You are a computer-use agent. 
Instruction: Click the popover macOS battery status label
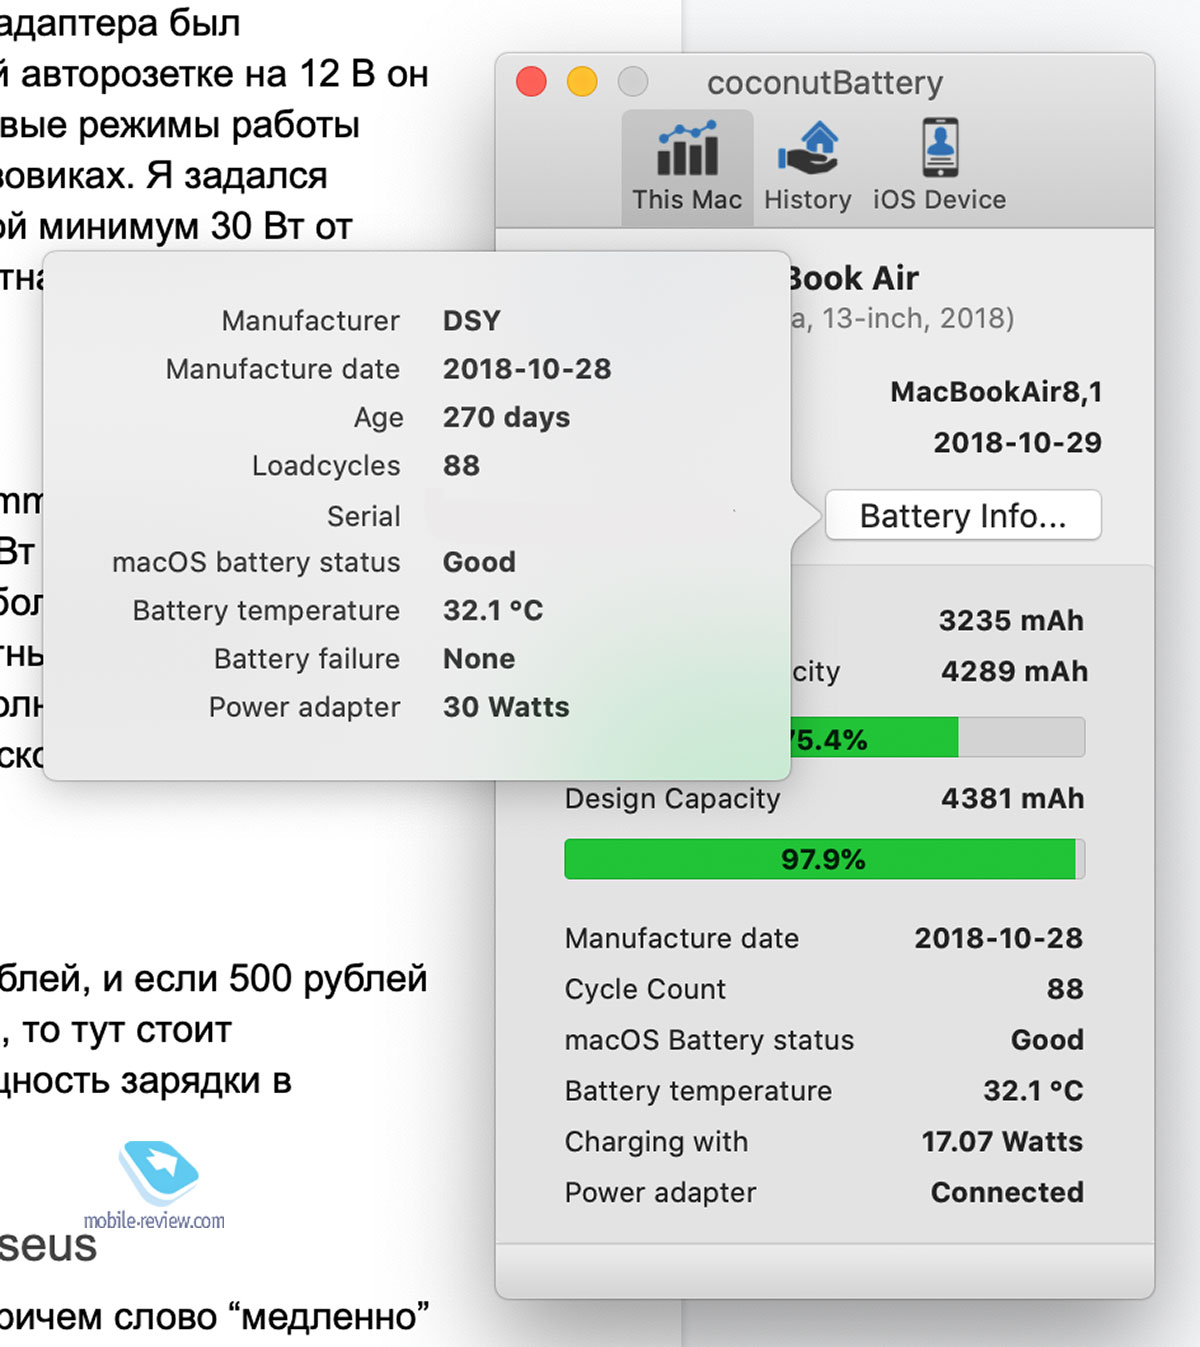click(256, 563)
